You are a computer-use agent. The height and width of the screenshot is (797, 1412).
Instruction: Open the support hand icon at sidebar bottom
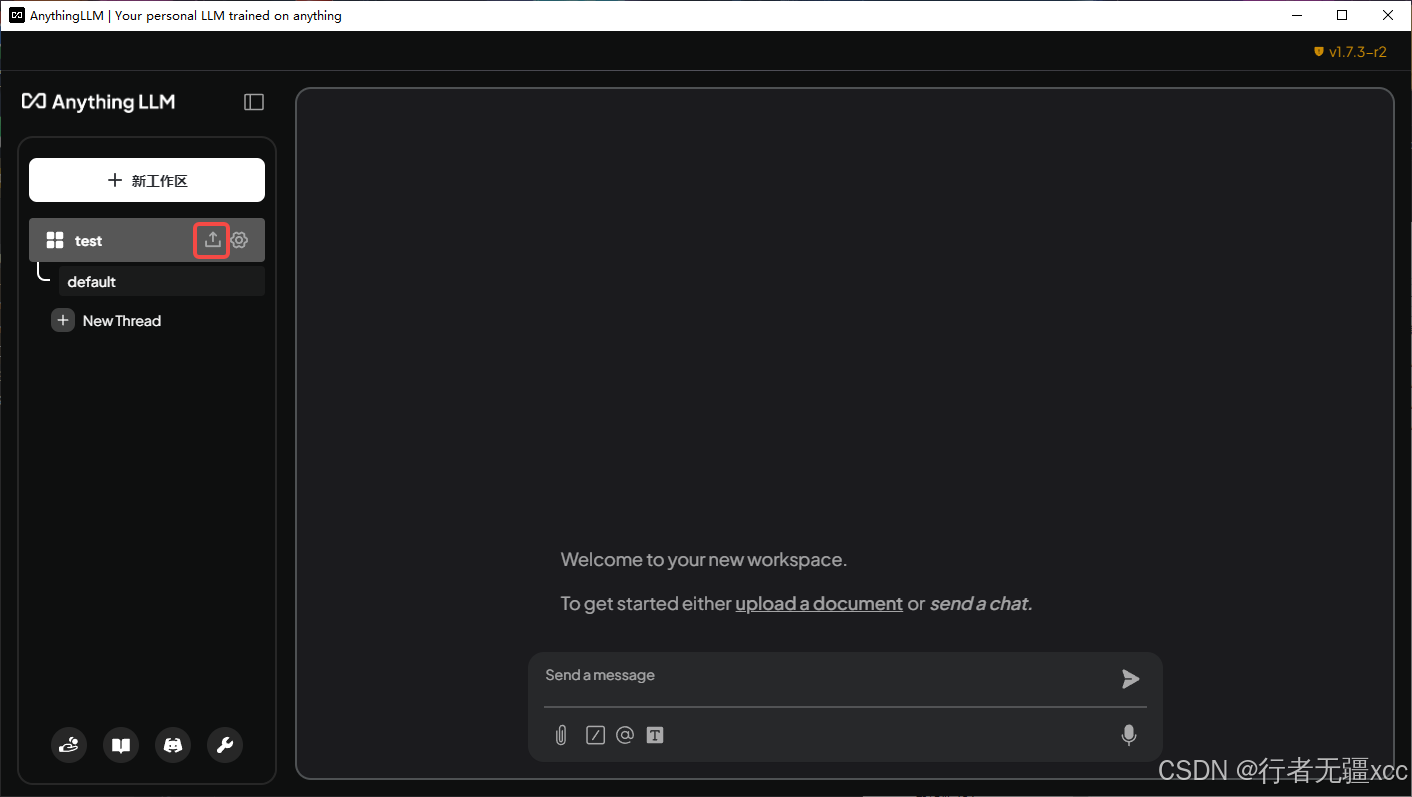(69, 745)
